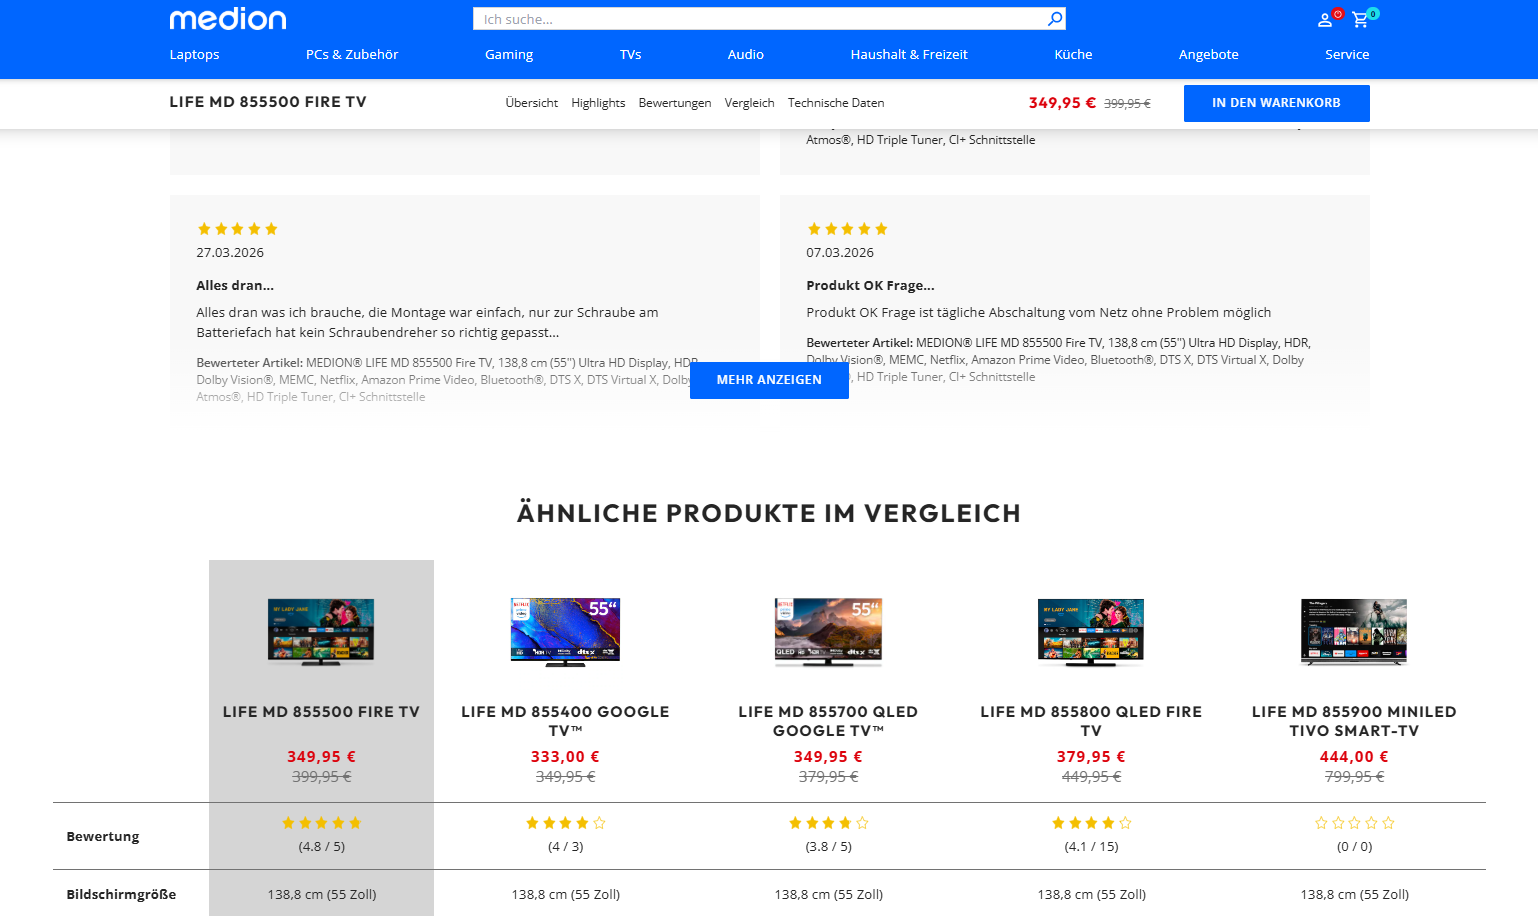Screen dimensions: 1538x916
Task: Open the LIFE MD 855900 MiniLED thumbnail
Action: click(1354, 632)
